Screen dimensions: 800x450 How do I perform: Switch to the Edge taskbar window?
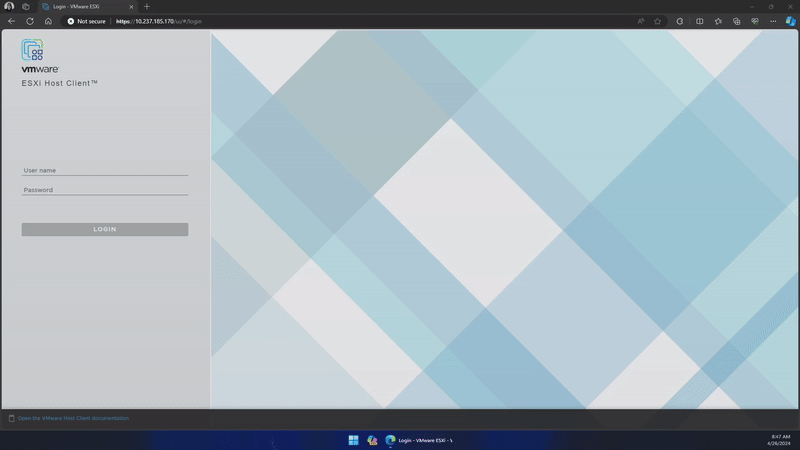coord(419,440)
